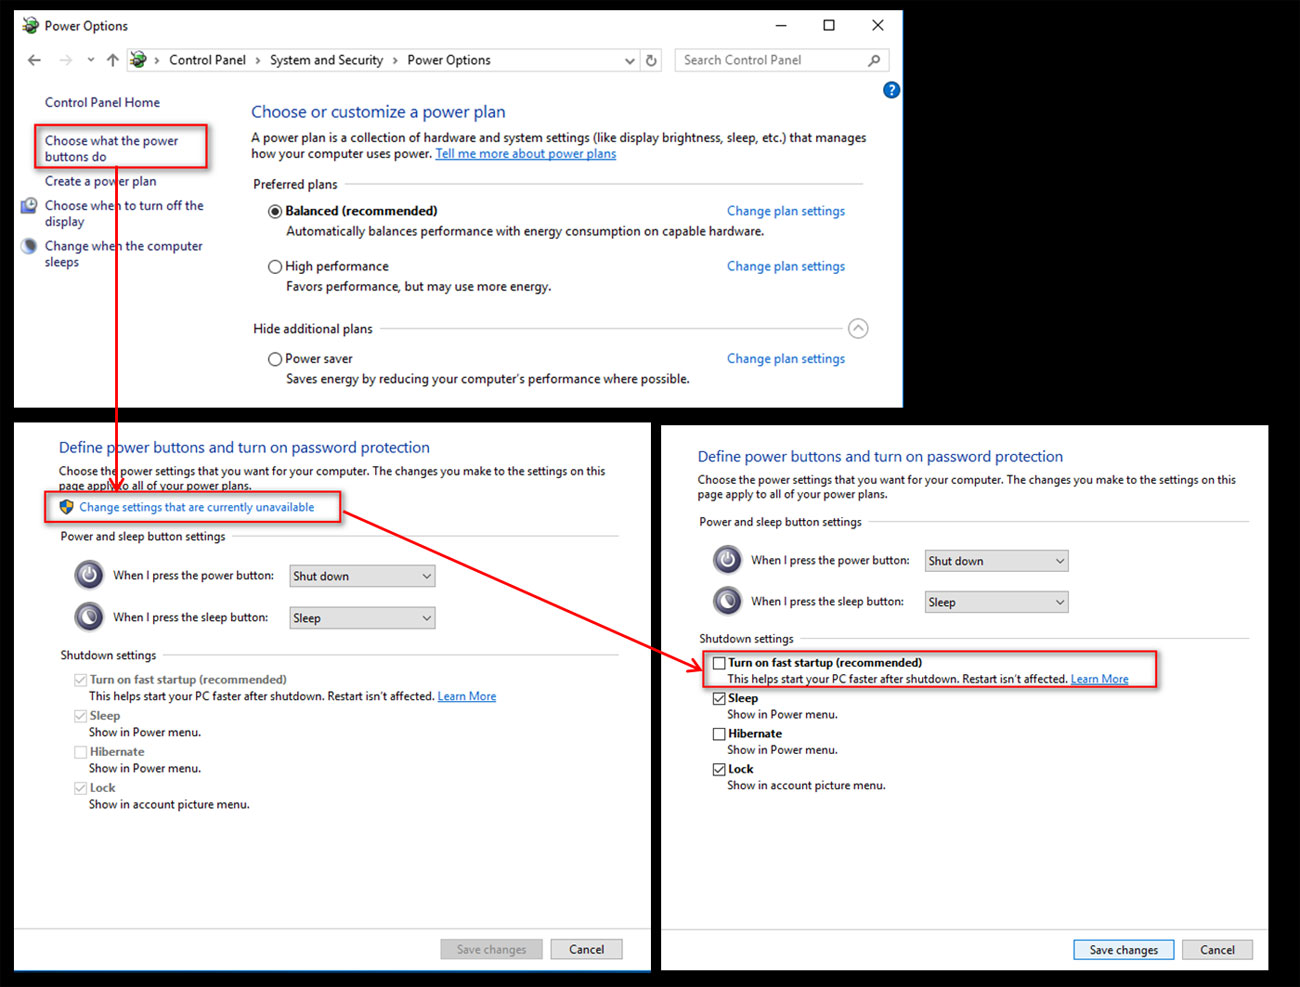This screenshot has height=987, width=1300.
Task: Open the sleep button action dropdown, left panel
Action: [x=362, y=618]
